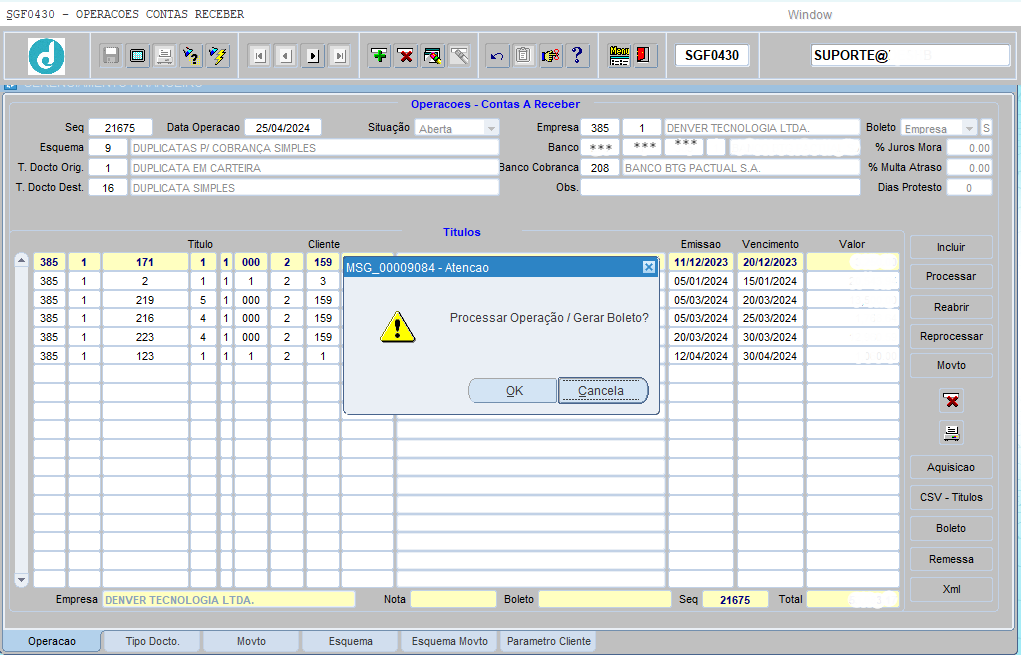Click the undo arrow toolbar icon
This screenshot has width=1021, height=655.
pyautogui.click(x=497, y=55)
